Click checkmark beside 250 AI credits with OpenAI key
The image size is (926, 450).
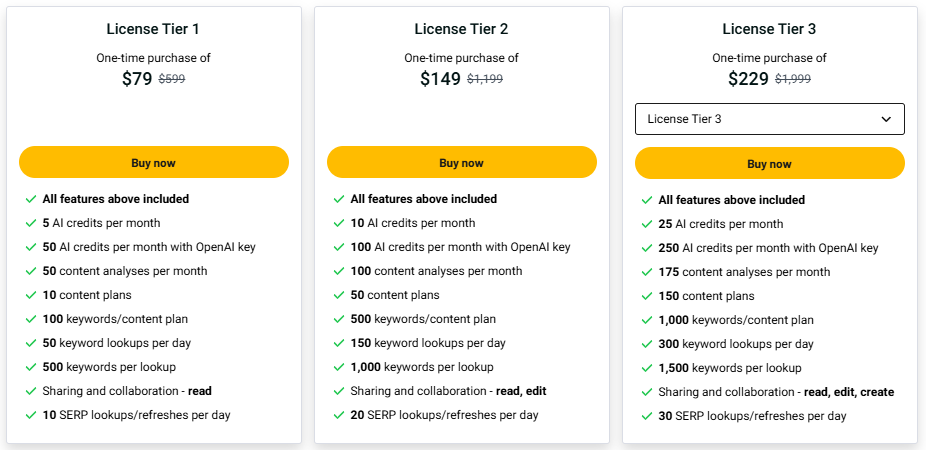point(647,249)
